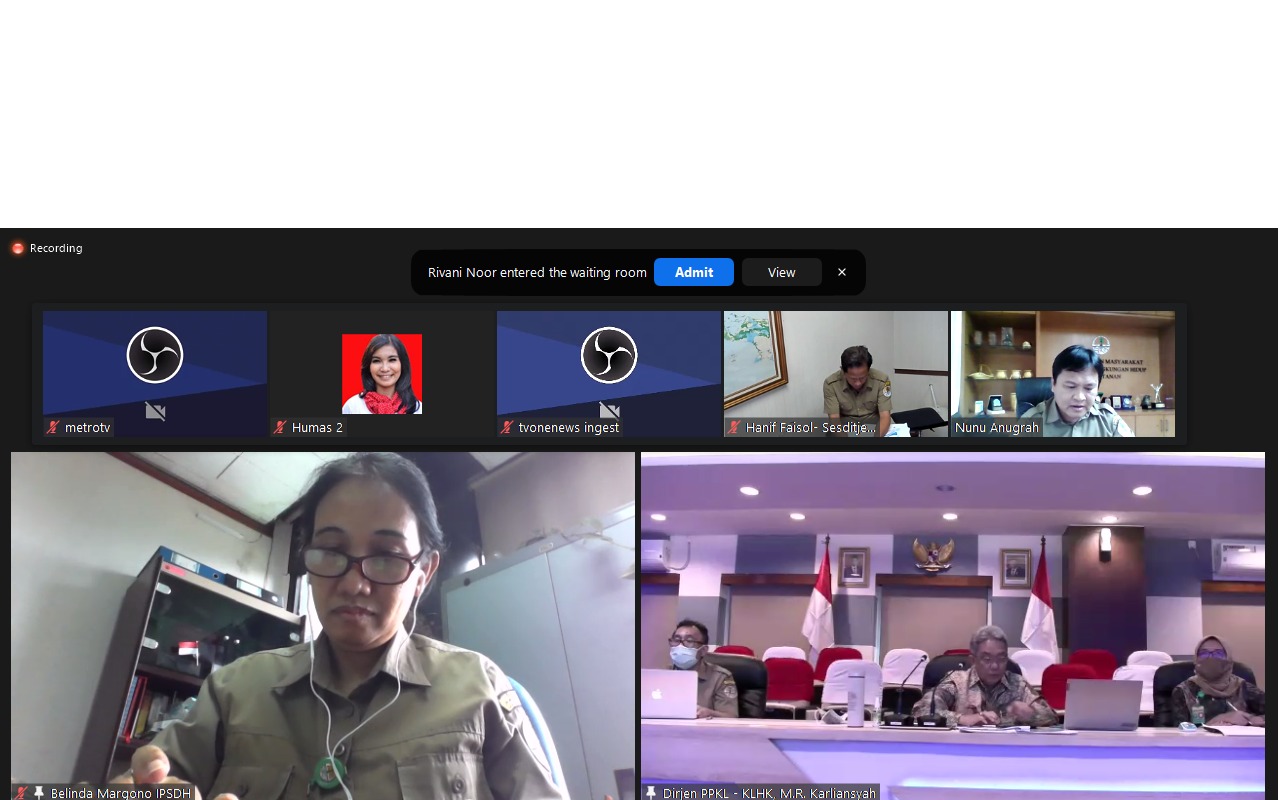Click muted mic icon on tvonenews ingest

pyautogui.click(x=507, y=428)
